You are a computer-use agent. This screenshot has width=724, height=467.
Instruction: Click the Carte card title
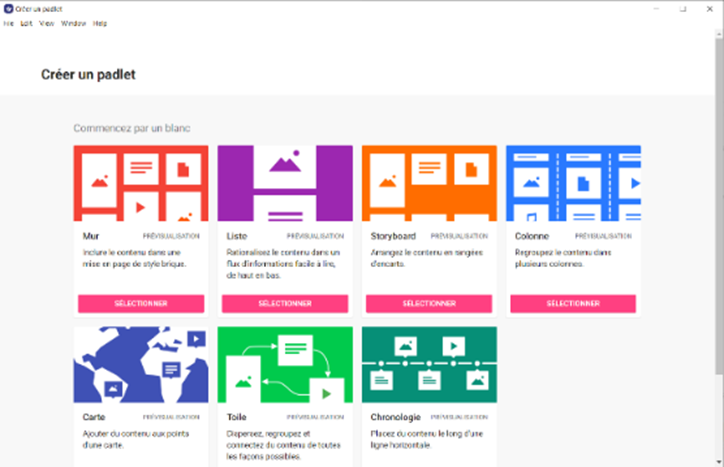coord(94,417)
